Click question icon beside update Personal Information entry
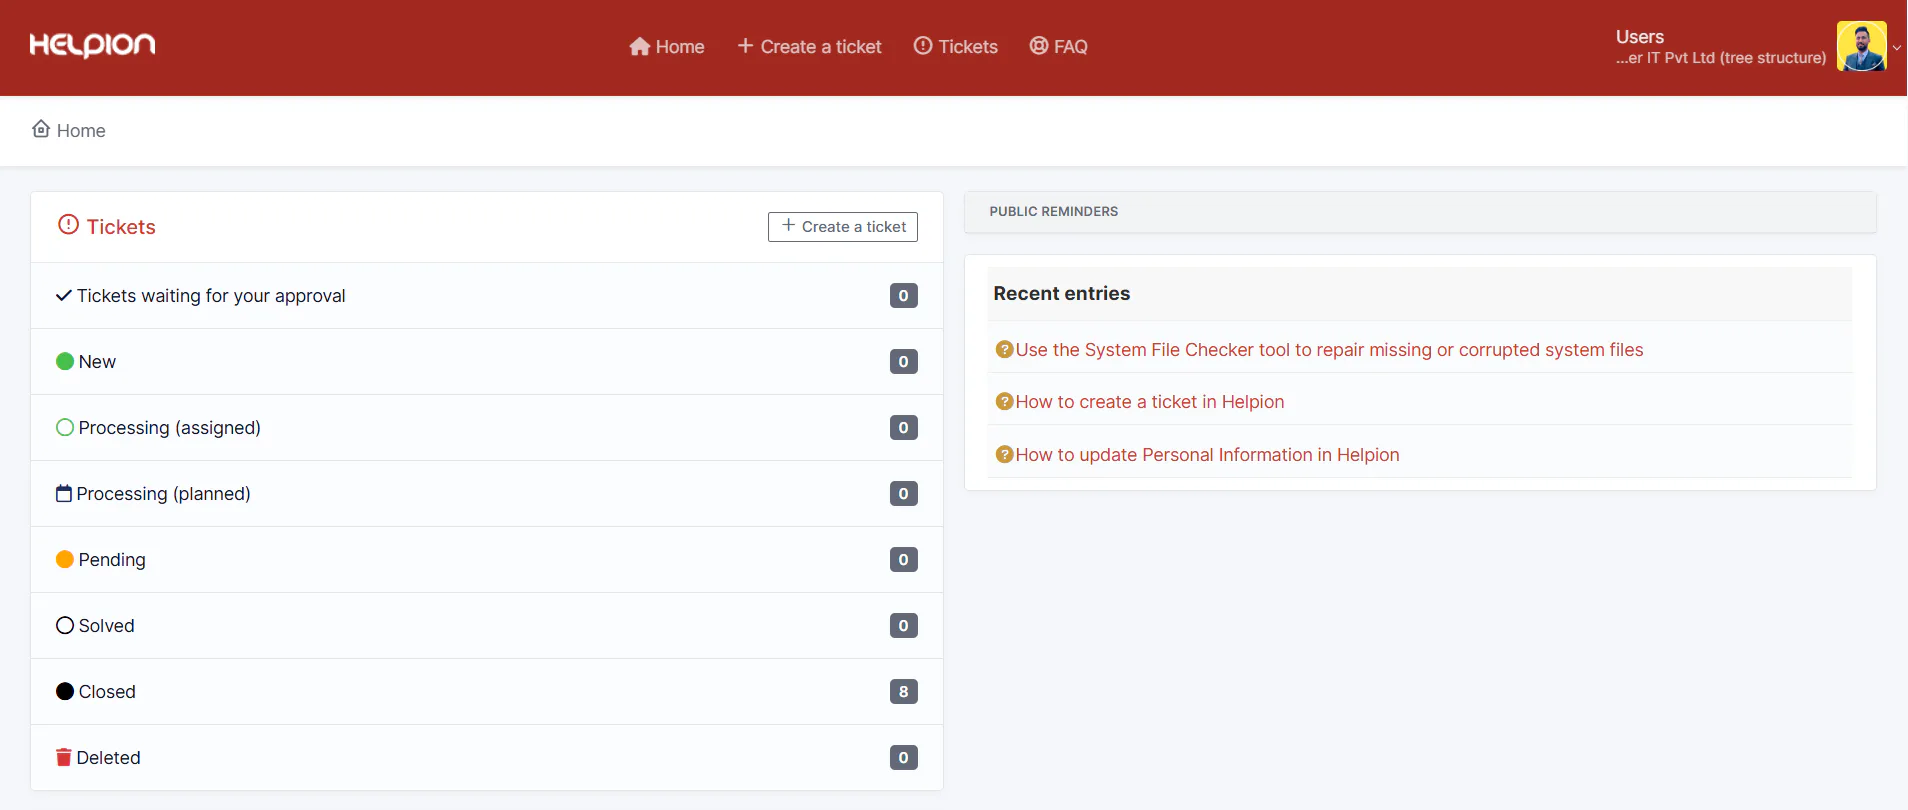 [1004, 454]
